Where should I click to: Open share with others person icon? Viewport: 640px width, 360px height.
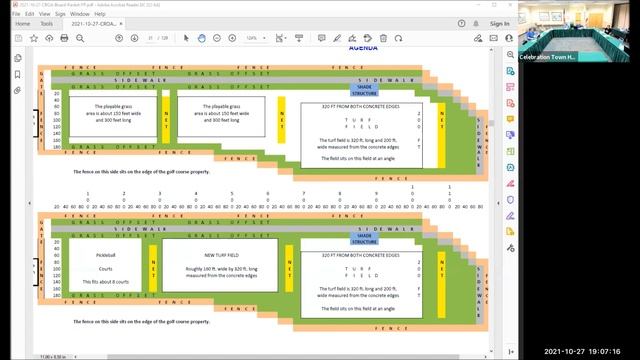[509, 38]
